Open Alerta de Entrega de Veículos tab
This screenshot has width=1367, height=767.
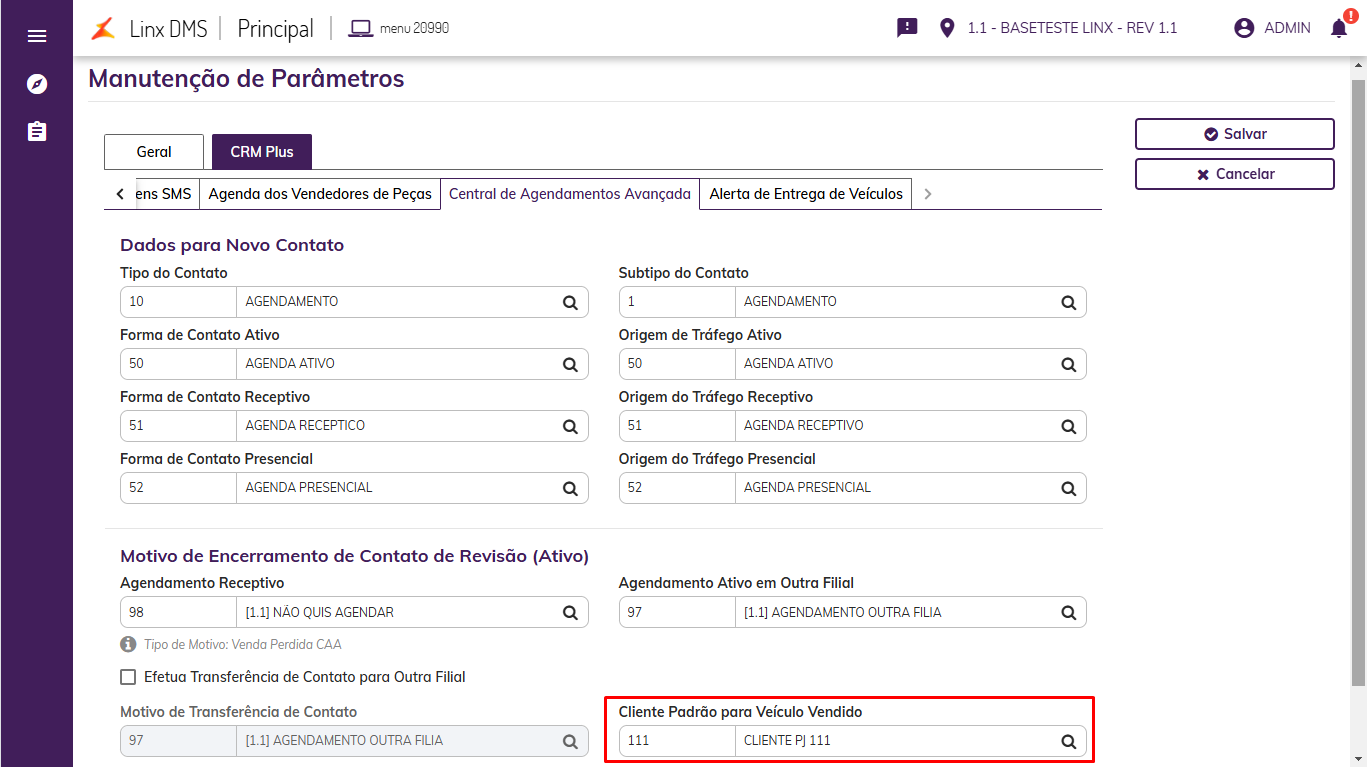click(x=806, y=194)
